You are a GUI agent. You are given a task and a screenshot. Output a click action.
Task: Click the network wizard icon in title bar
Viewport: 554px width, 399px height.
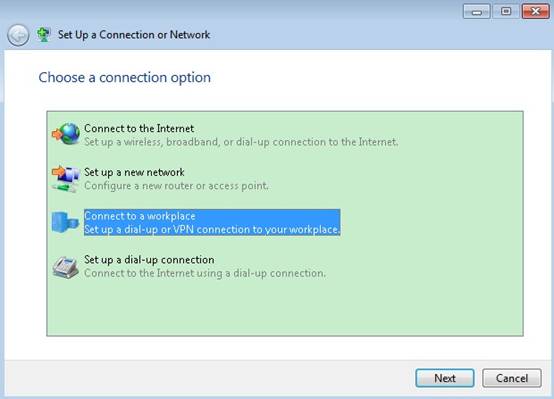tap(43, 35)
